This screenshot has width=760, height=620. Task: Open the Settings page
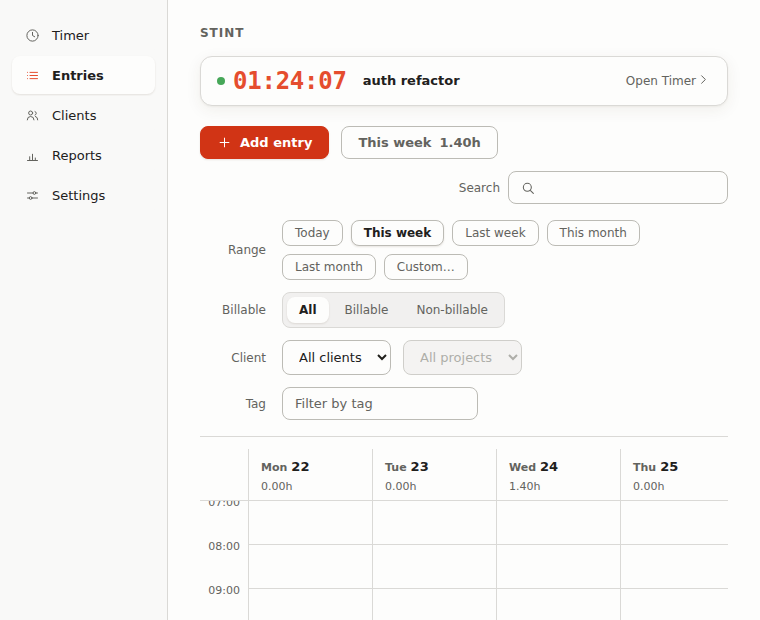[83, 195]
